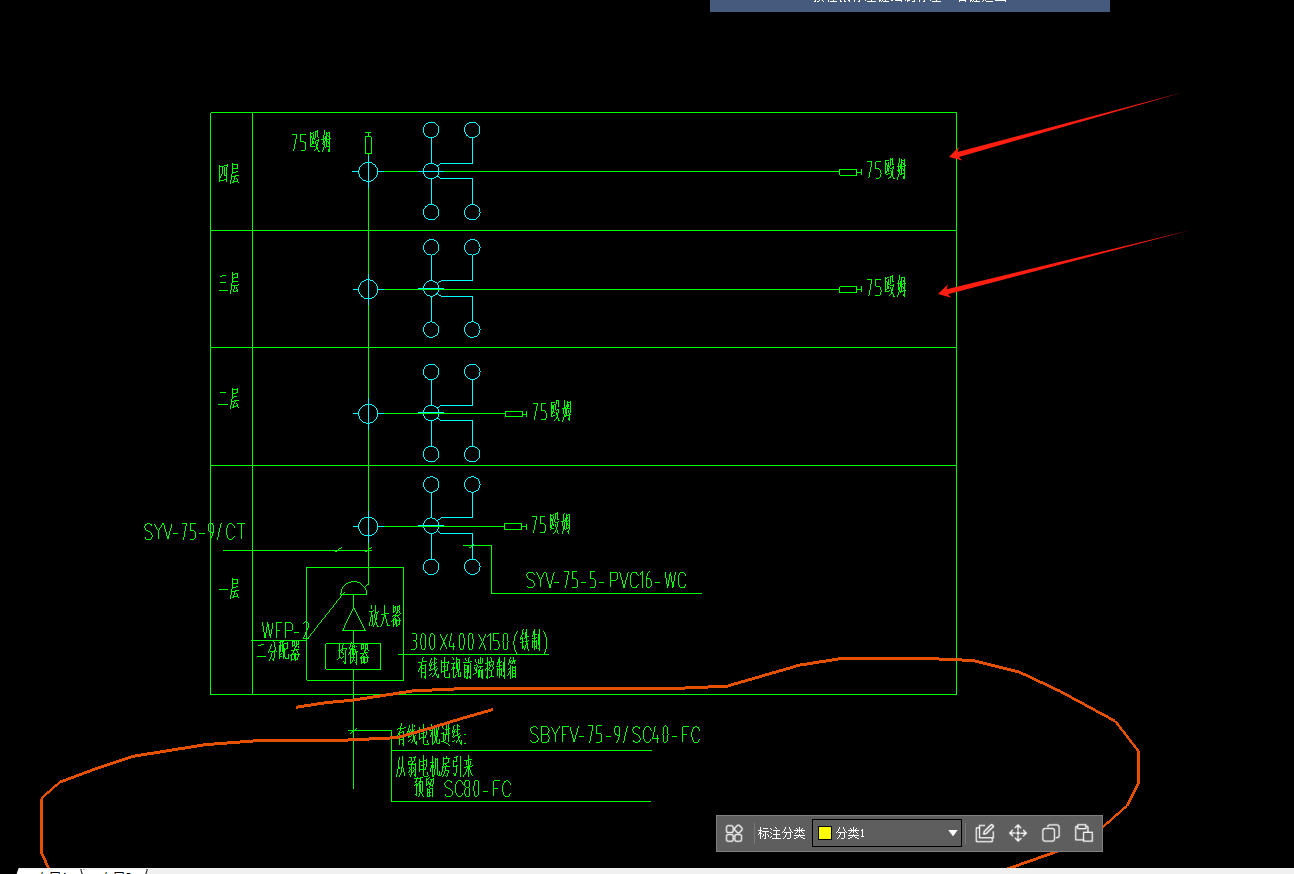1294x874 pixels.
Task: Click the SYV-75-9/CT cable label
Action: coord(194,532)
